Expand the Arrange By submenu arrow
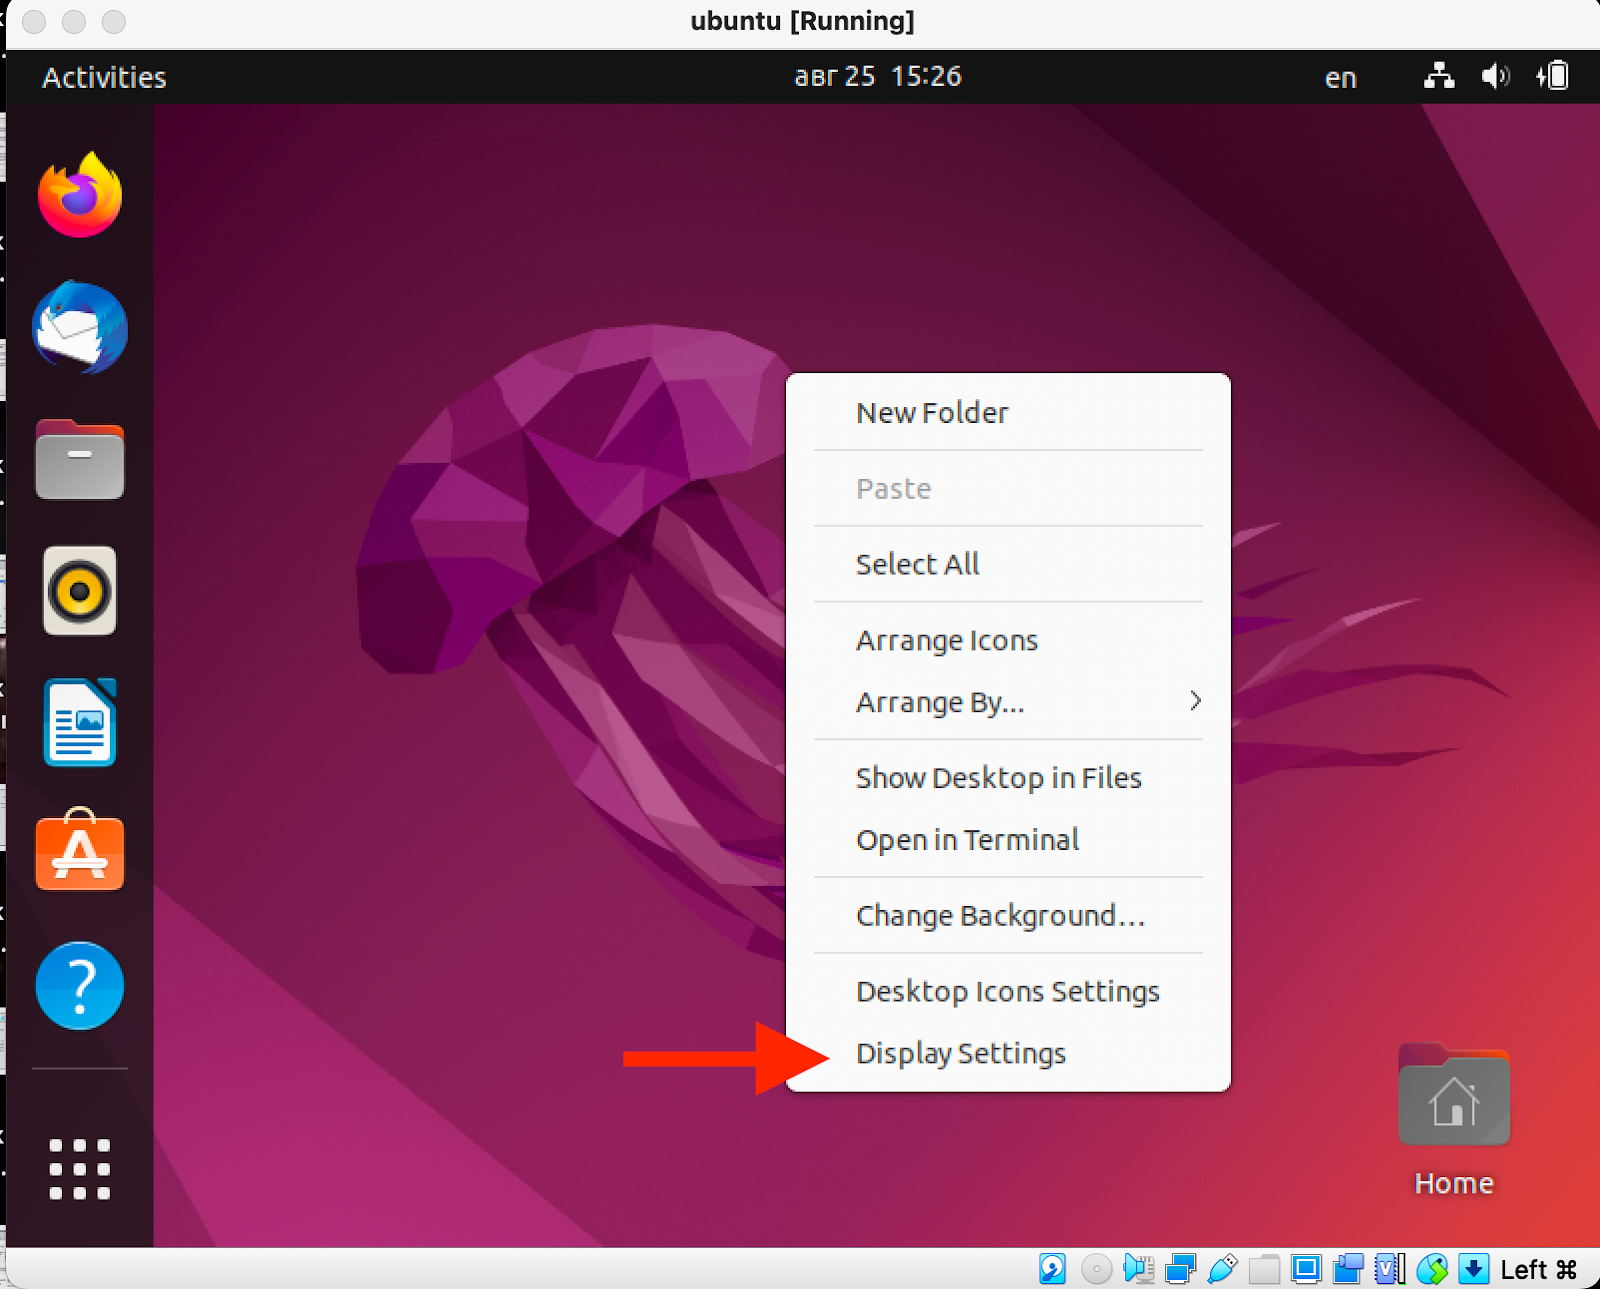 (1195, 701)
